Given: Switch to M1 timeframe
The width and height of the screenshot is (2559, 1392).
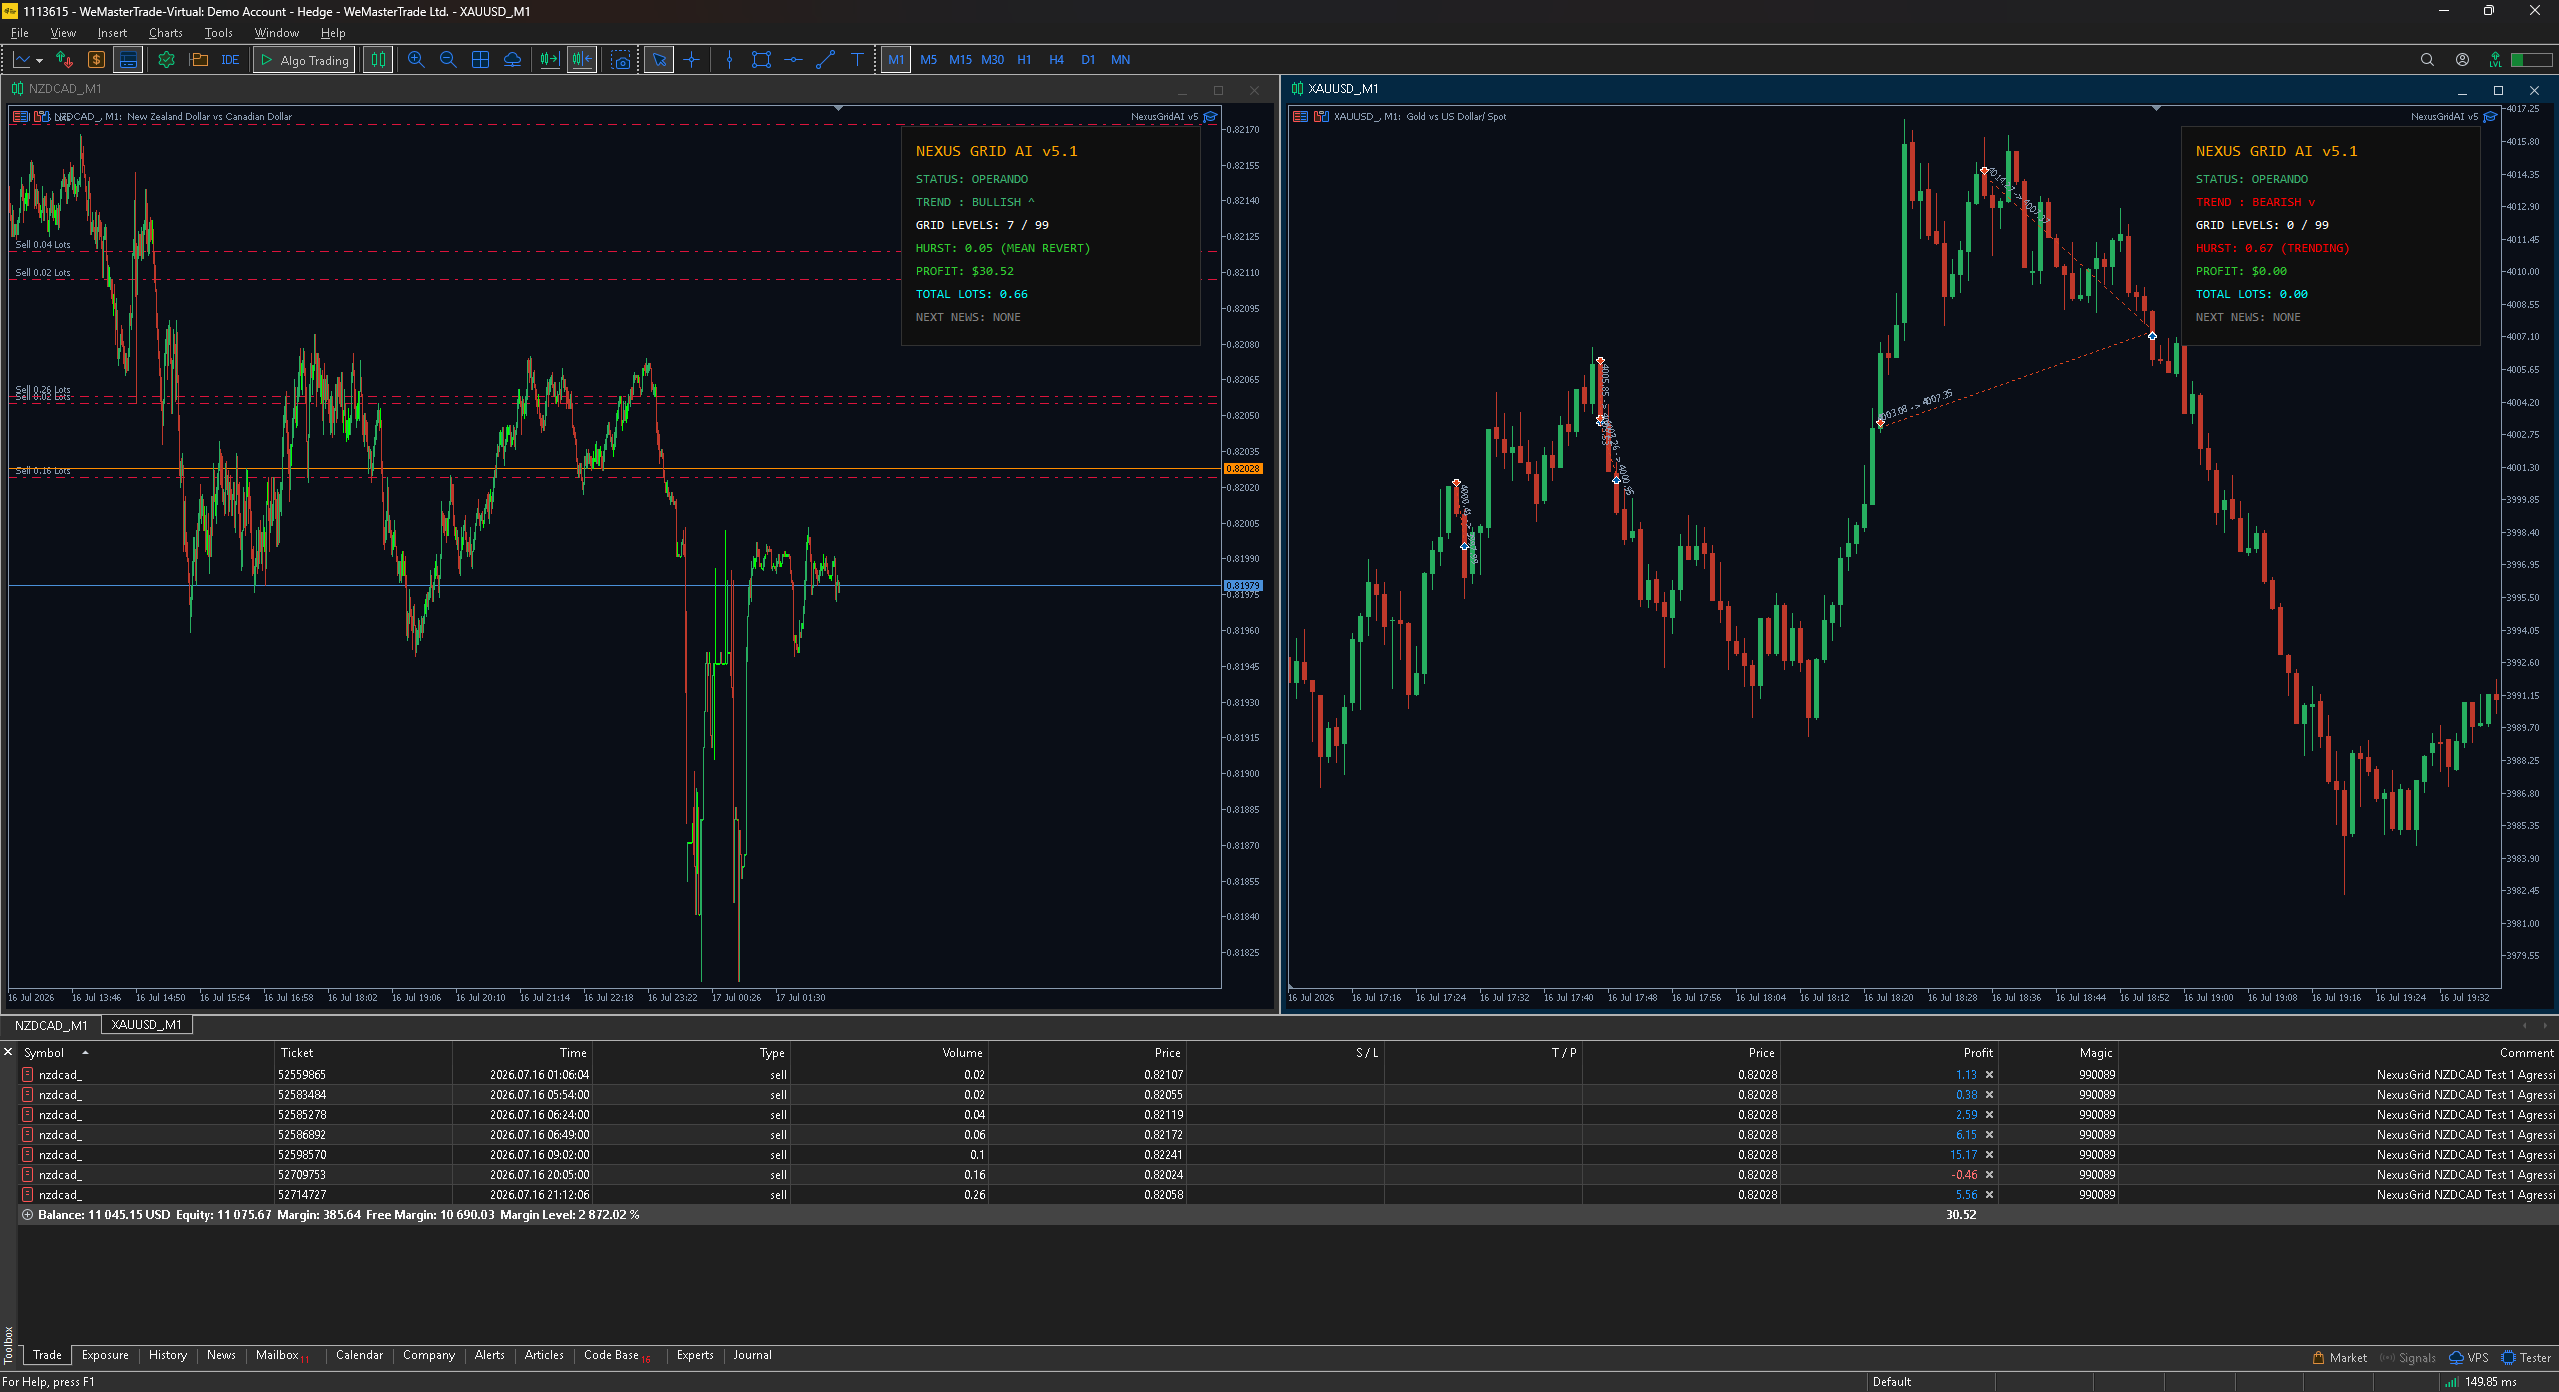Looking at the screenshot, I should (896, 60).
